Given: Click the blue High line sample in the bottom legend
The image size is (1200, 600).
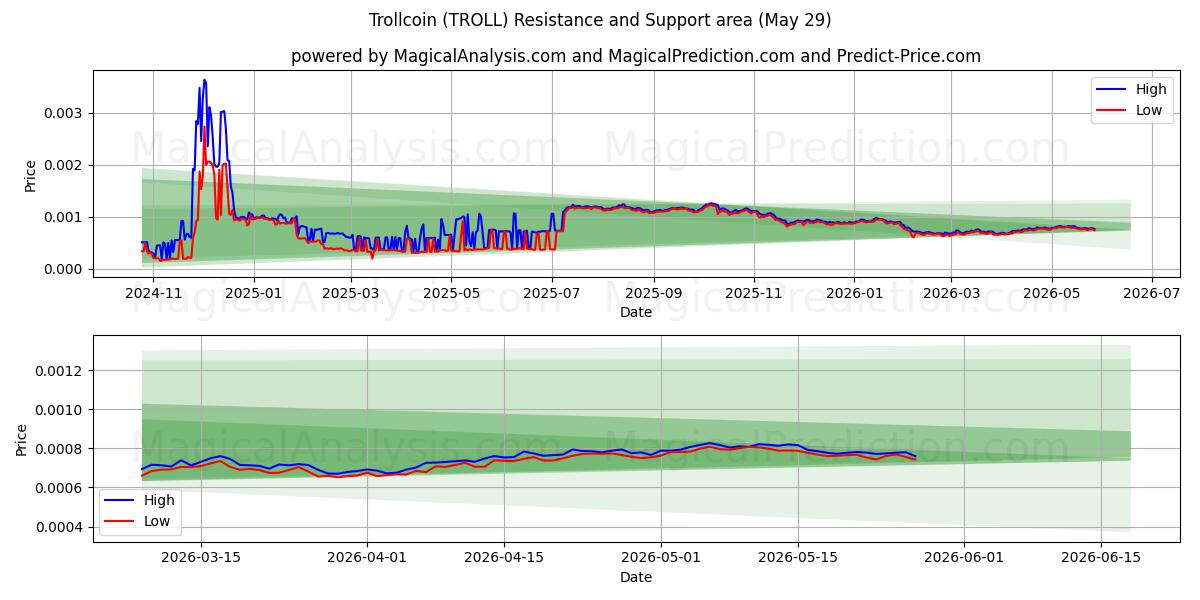Looking at the screenshot, I should click(120, 501).
